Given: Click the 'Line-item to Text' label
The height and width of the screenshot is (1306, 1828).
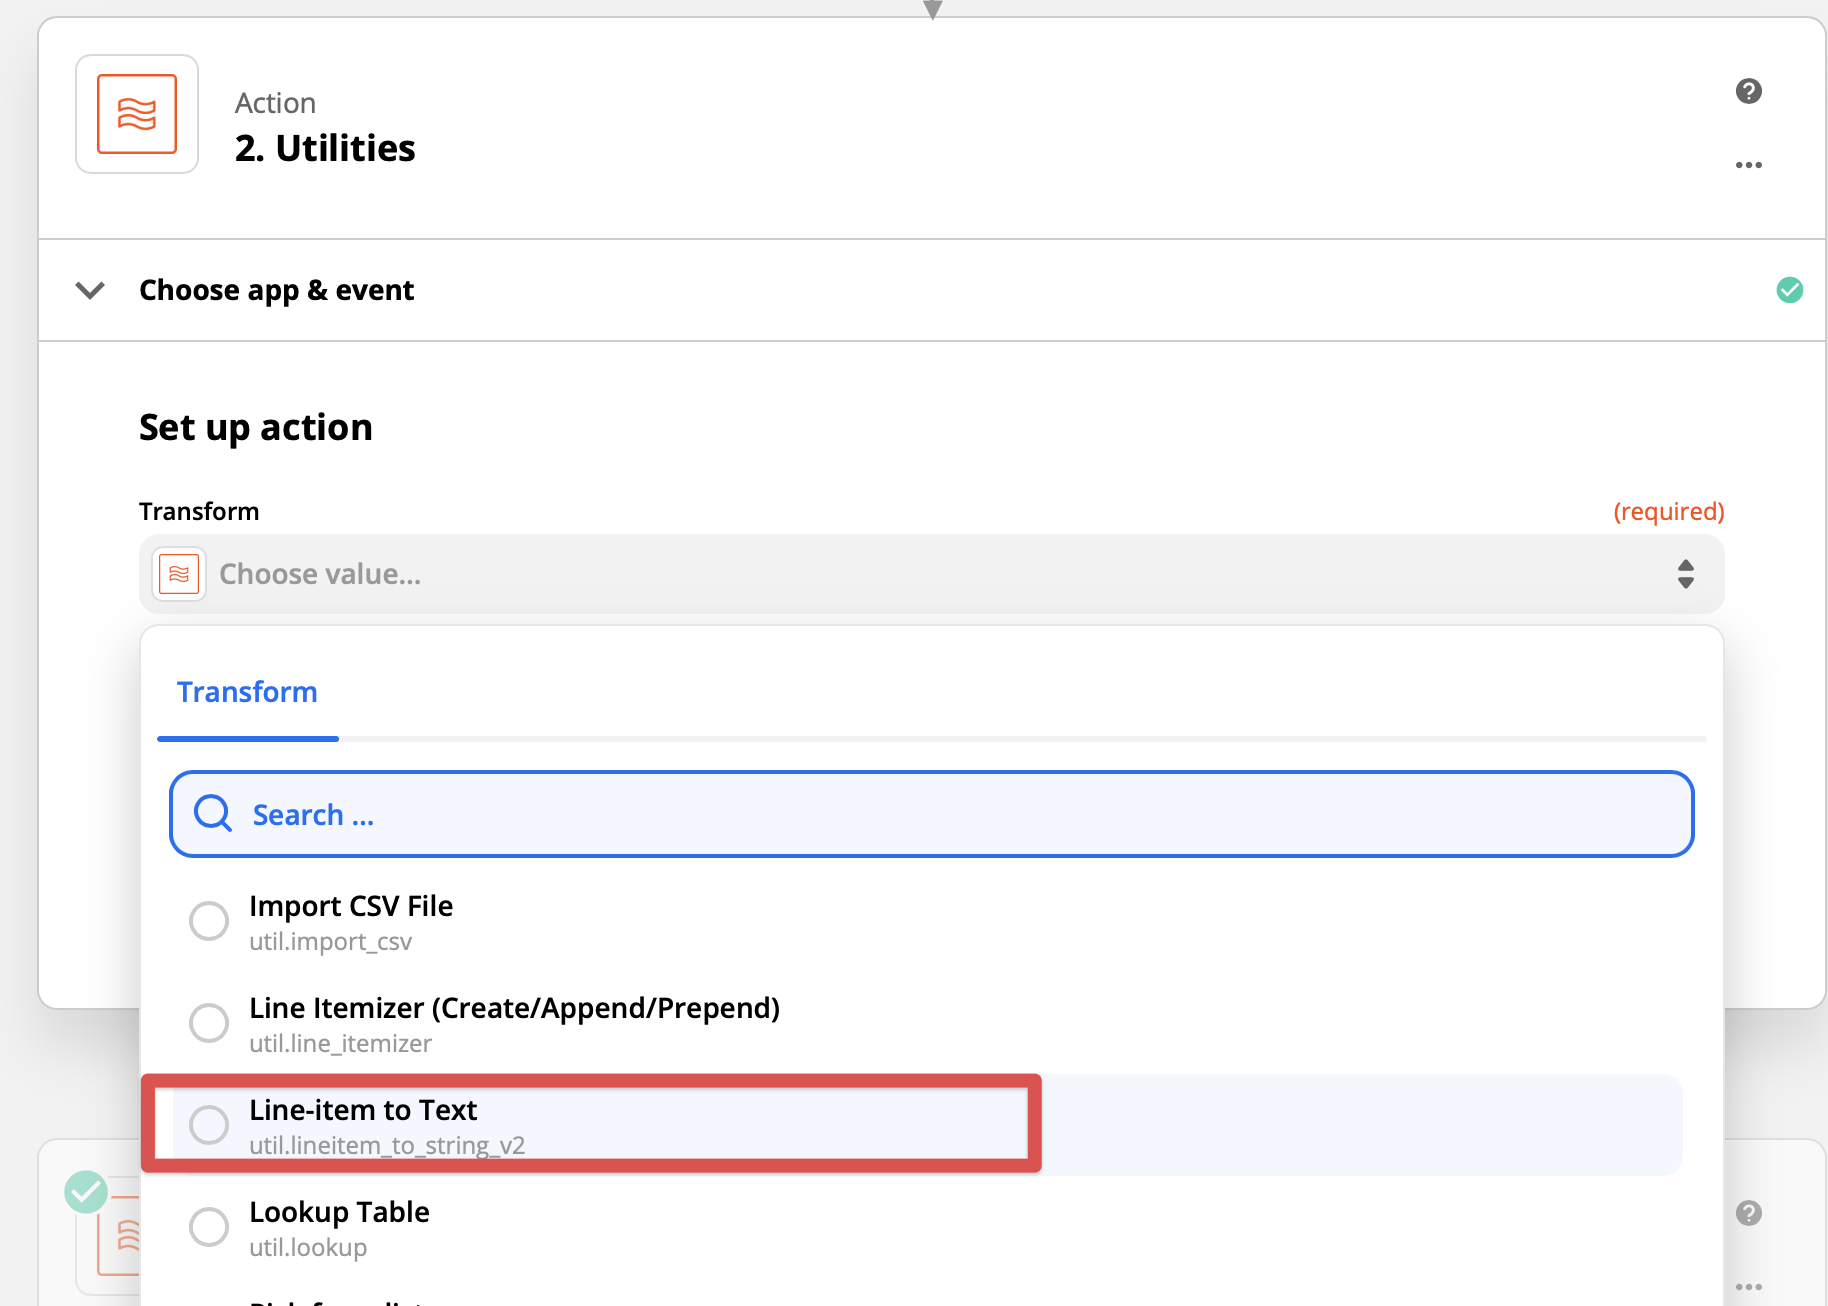Looking at the screenshot, I should click(363, 1110).
